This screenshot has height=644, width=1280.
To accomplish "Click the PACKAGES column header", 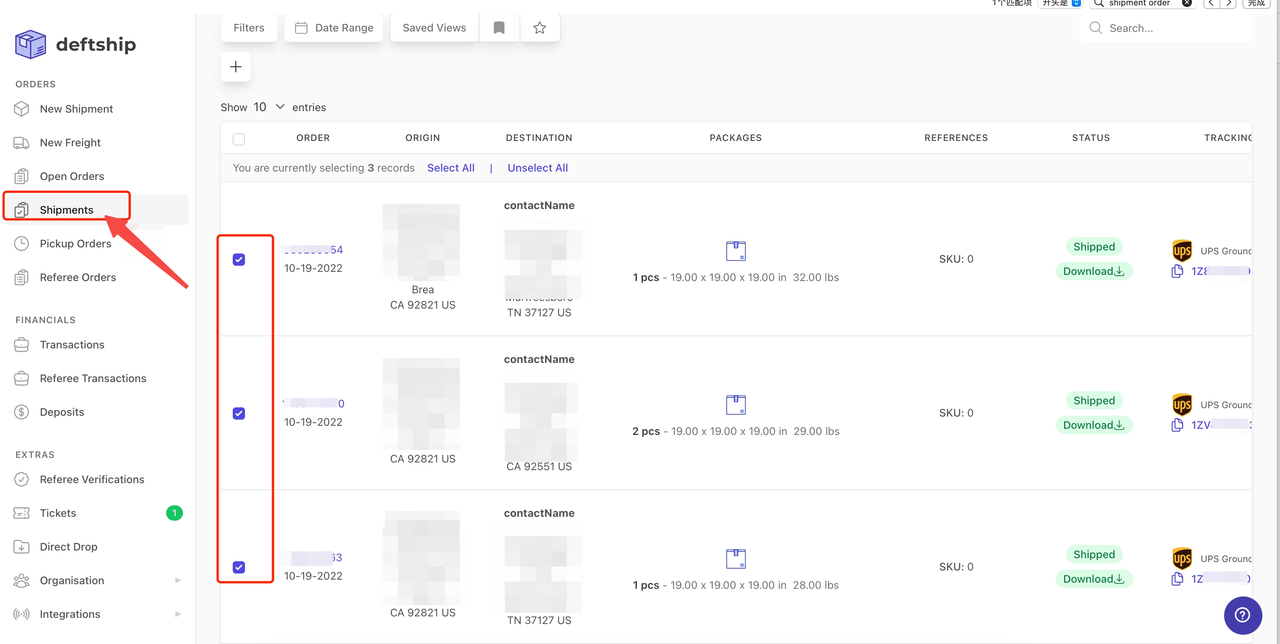I will (x=736, y=138).
